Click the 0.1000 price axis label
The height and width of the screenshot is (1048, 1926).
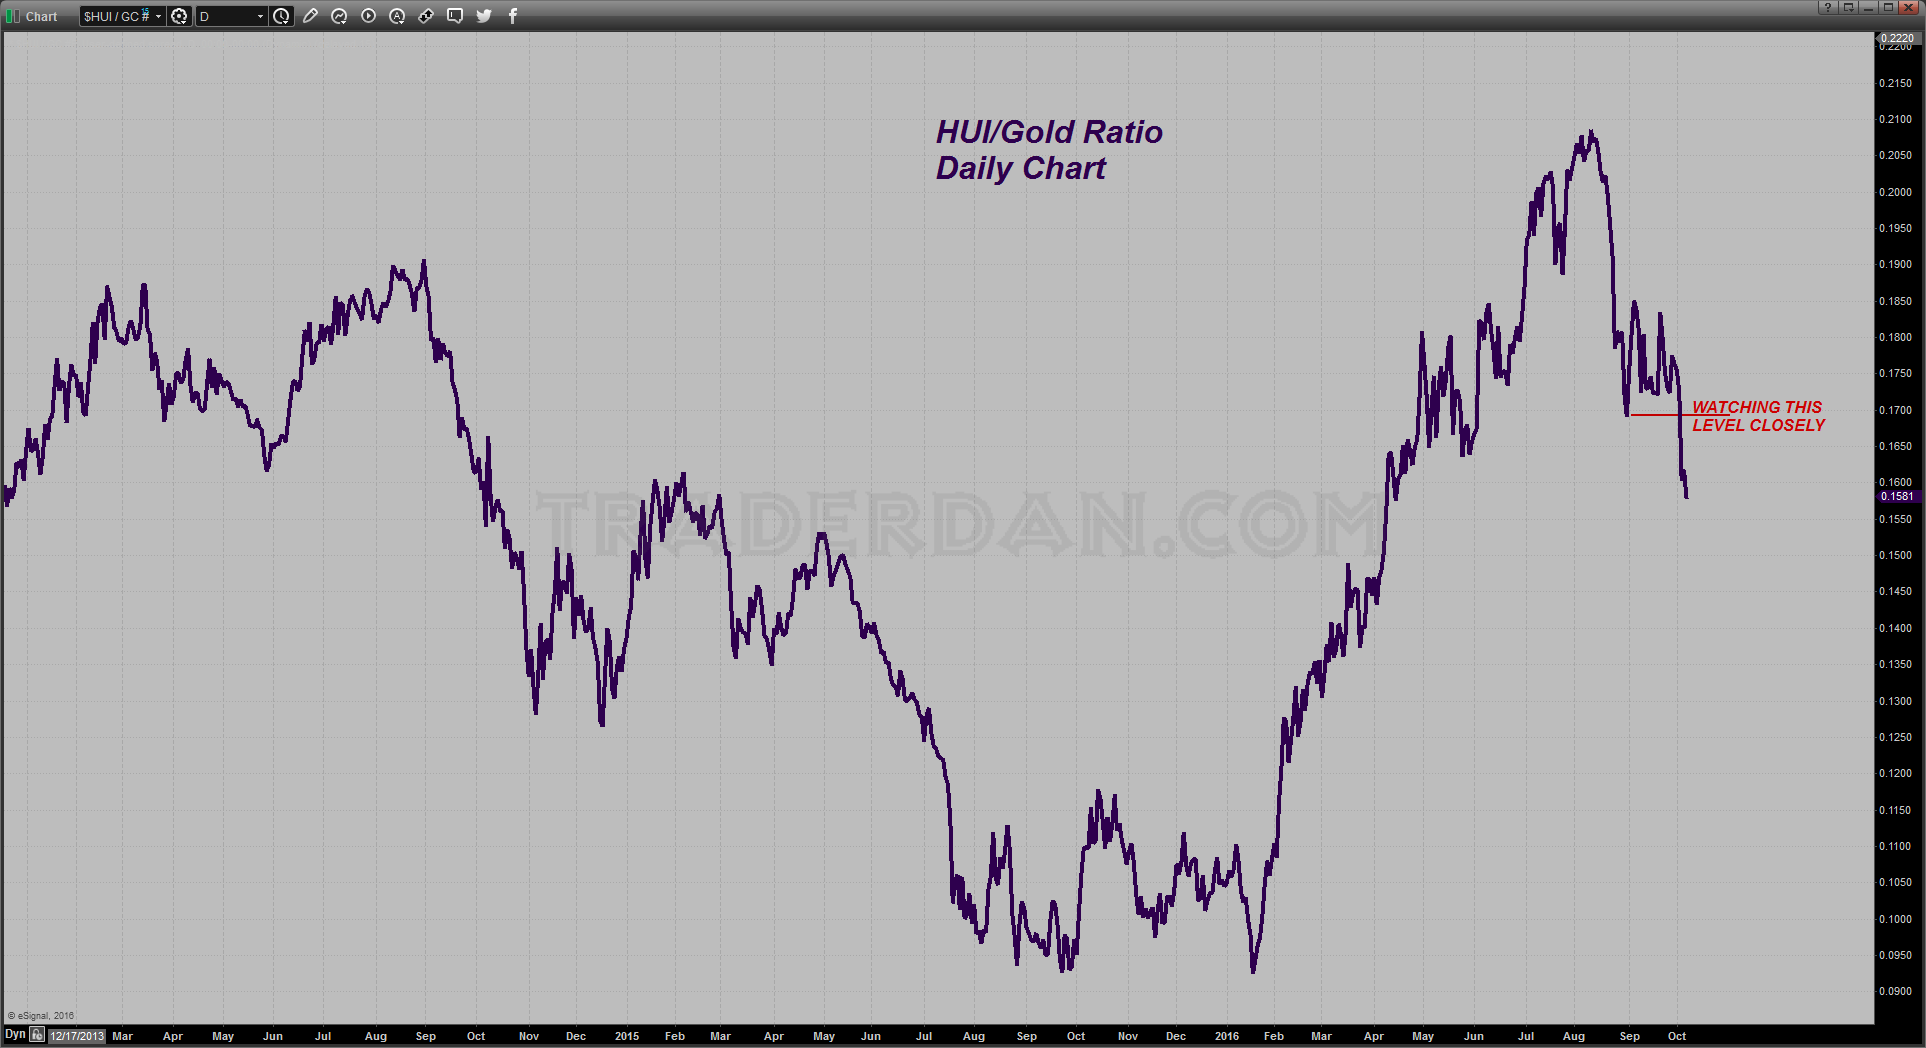point(1895,919)
